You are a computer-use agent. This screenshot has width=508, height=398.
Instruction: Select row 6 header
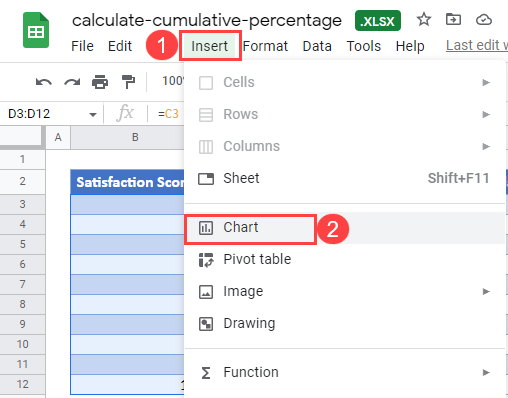(22, 264)
